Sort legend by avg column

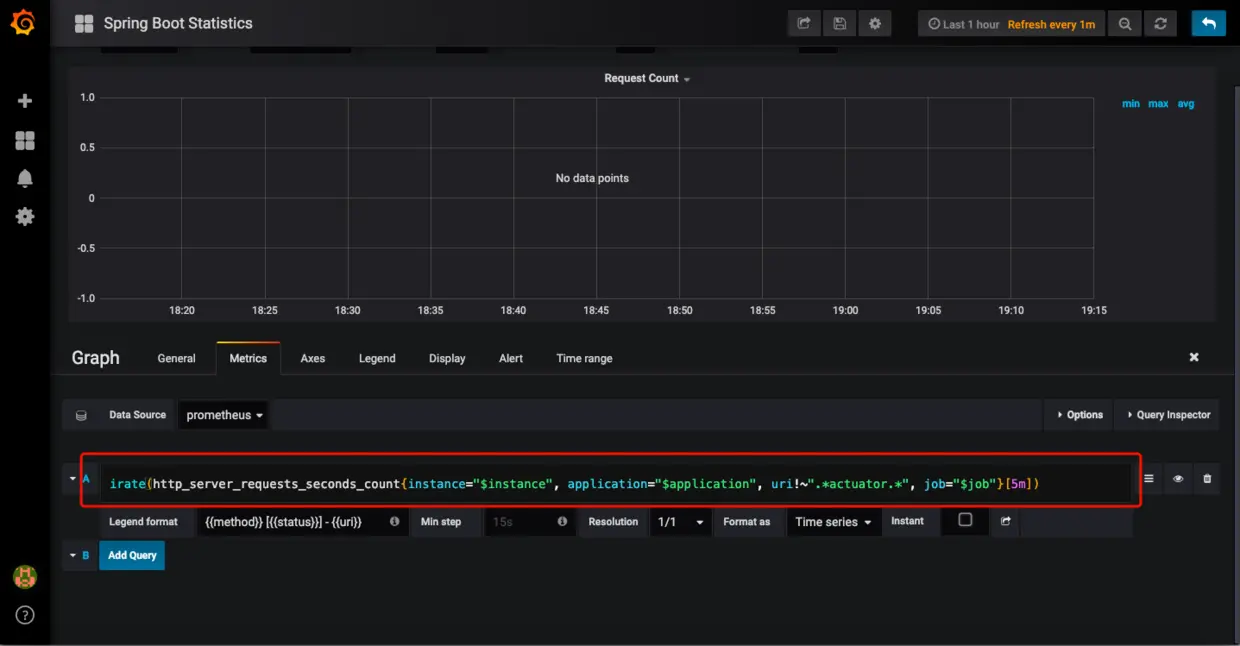click(1185, 103)
